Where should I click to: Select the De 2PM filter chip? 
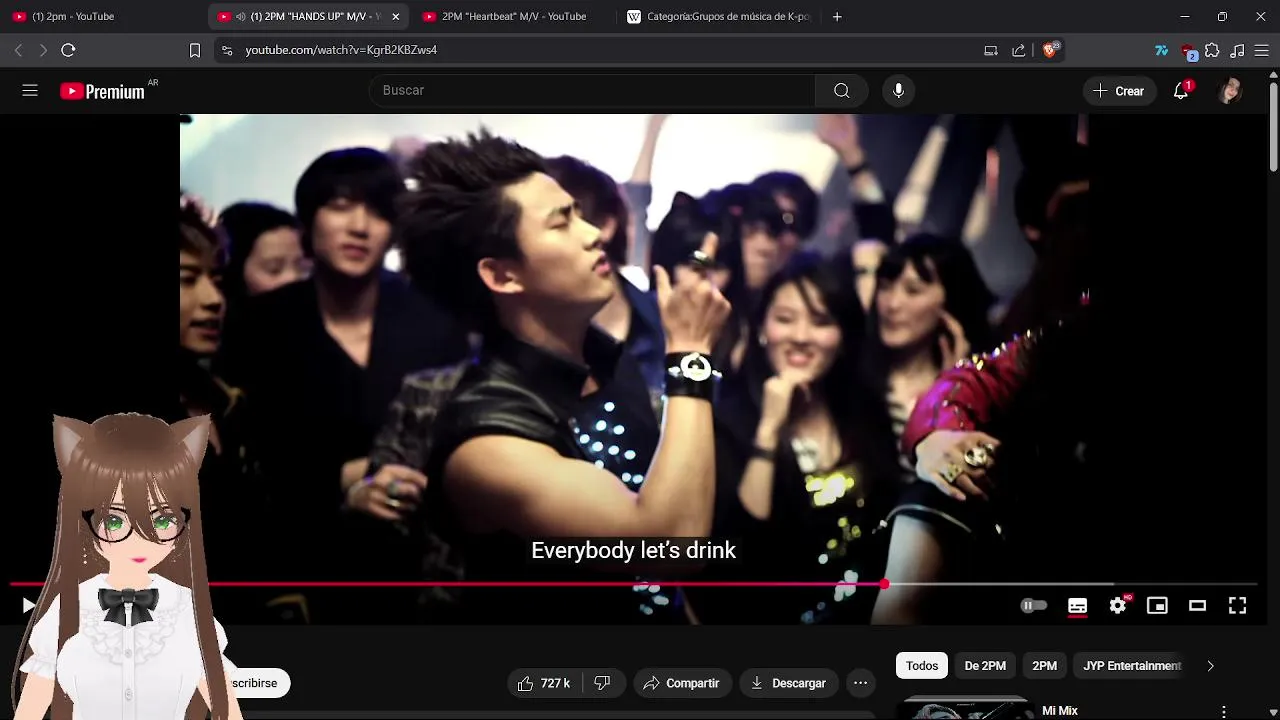coord(985,666)
